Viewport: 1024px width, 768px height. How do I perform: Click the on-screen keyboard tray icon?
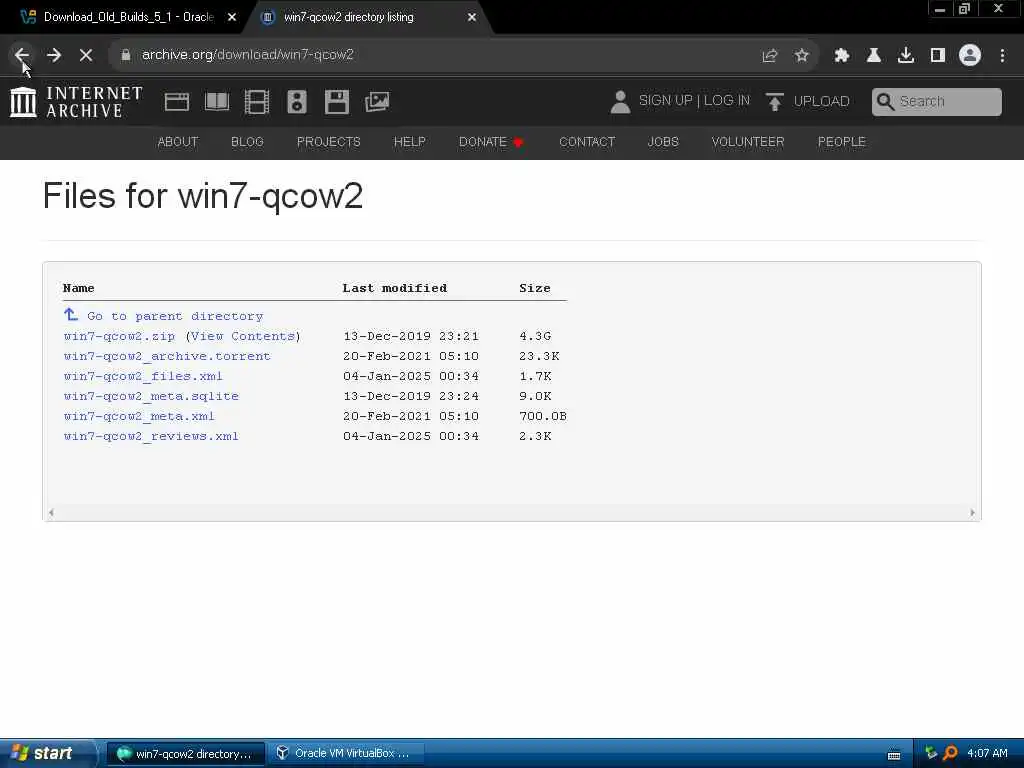pyautogui.click(x=894, y=755)
